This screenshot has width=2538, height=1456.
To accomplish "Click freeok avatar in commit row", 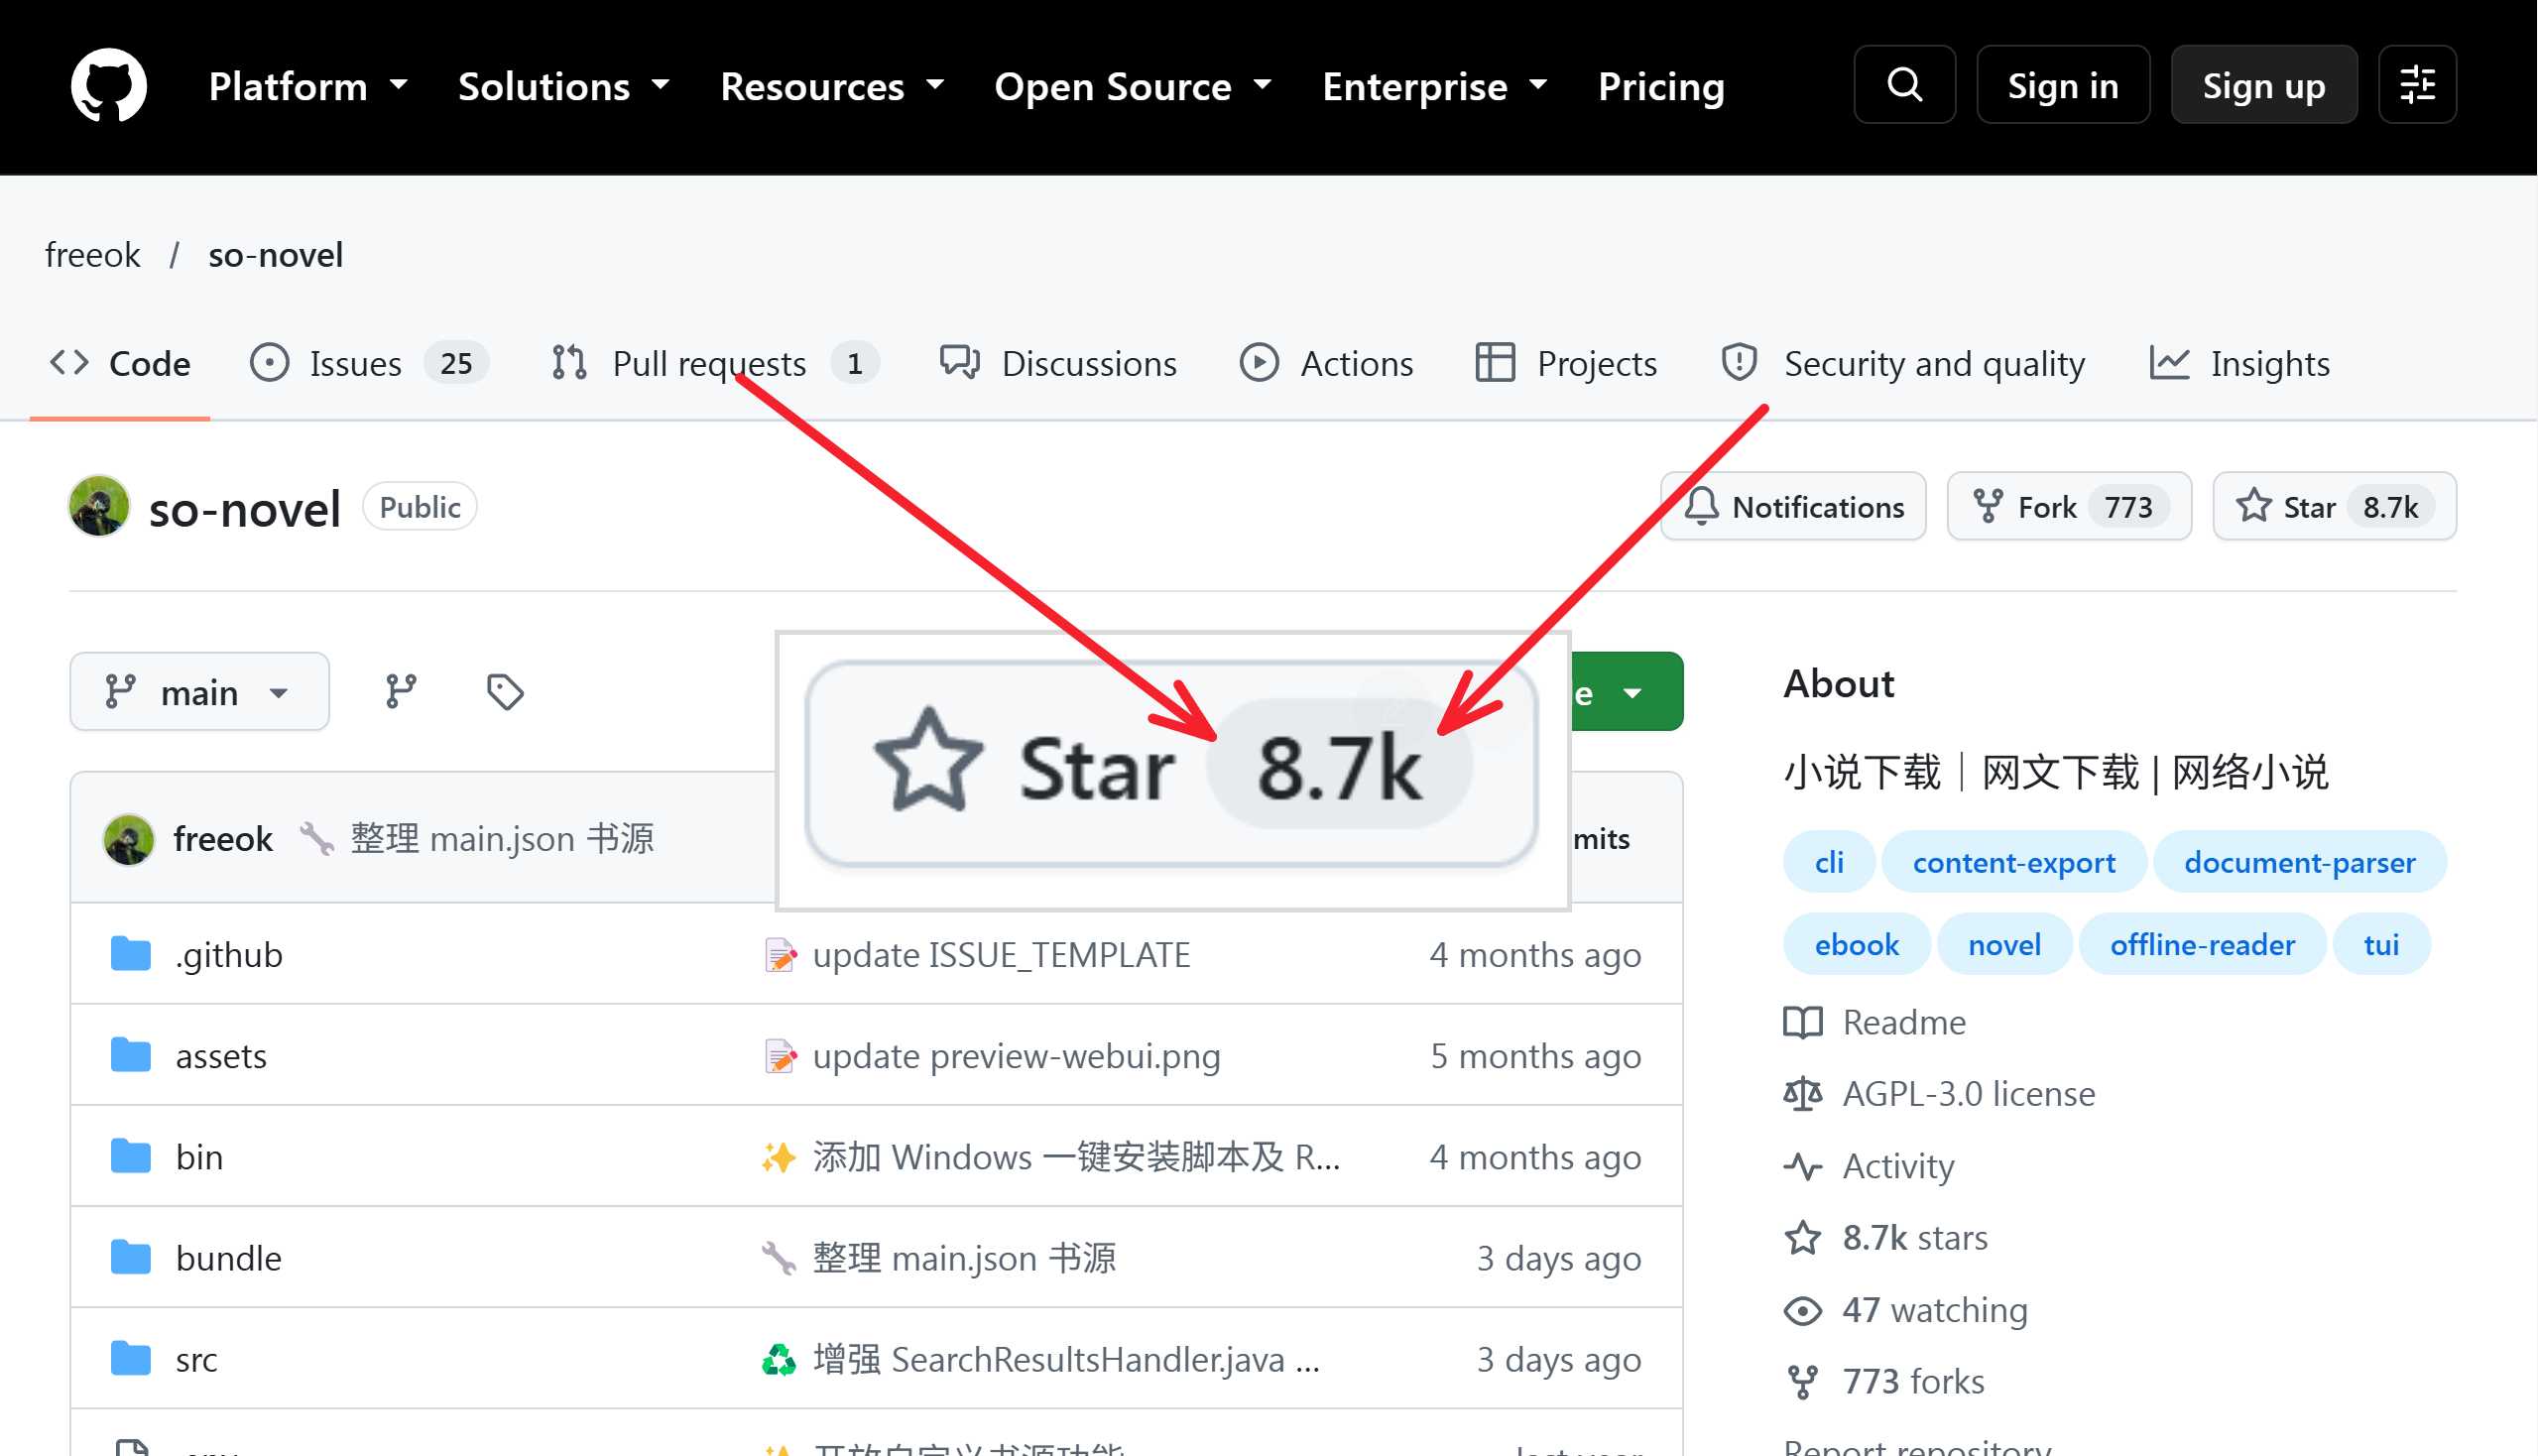I will pyautogui.click(x=129, y=839).
